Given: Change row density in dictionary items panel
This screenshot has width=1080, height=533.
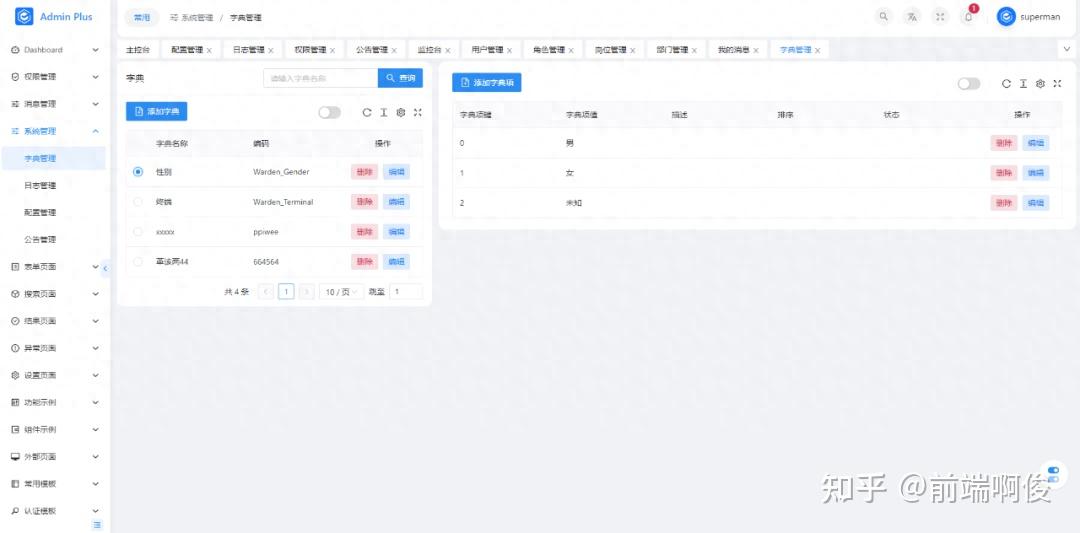Looking at the screenshot, I should tap(1024, 83).
